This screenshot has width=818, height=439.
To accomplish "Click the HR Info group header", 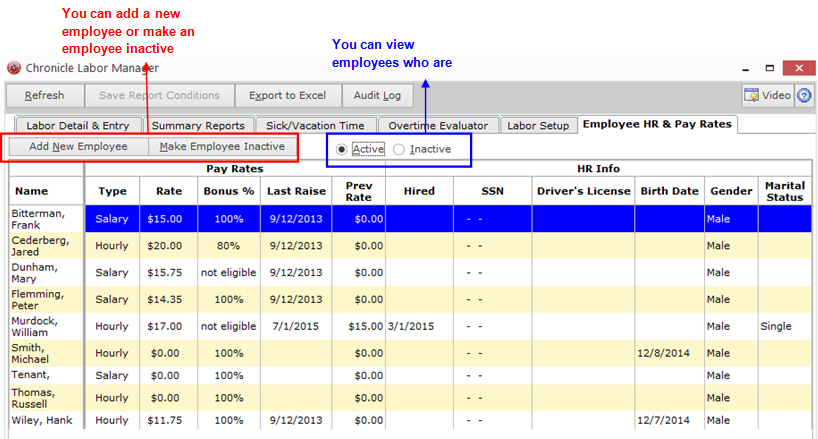I will pyautogui.click(x=598, y=169).
